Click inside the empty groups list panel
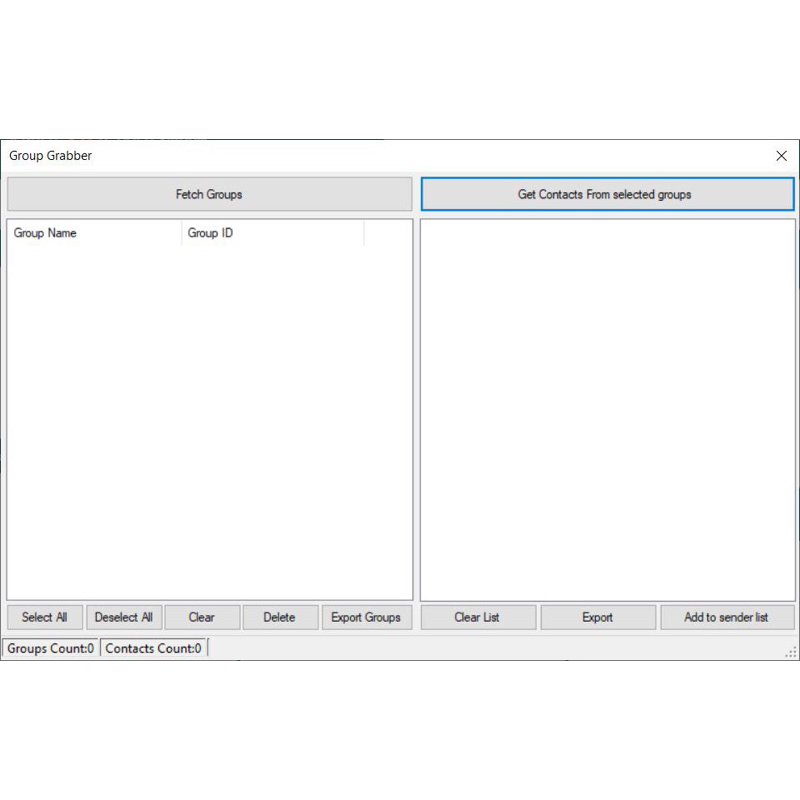This screenshot has height=800, width=800. tap(209, 420)
